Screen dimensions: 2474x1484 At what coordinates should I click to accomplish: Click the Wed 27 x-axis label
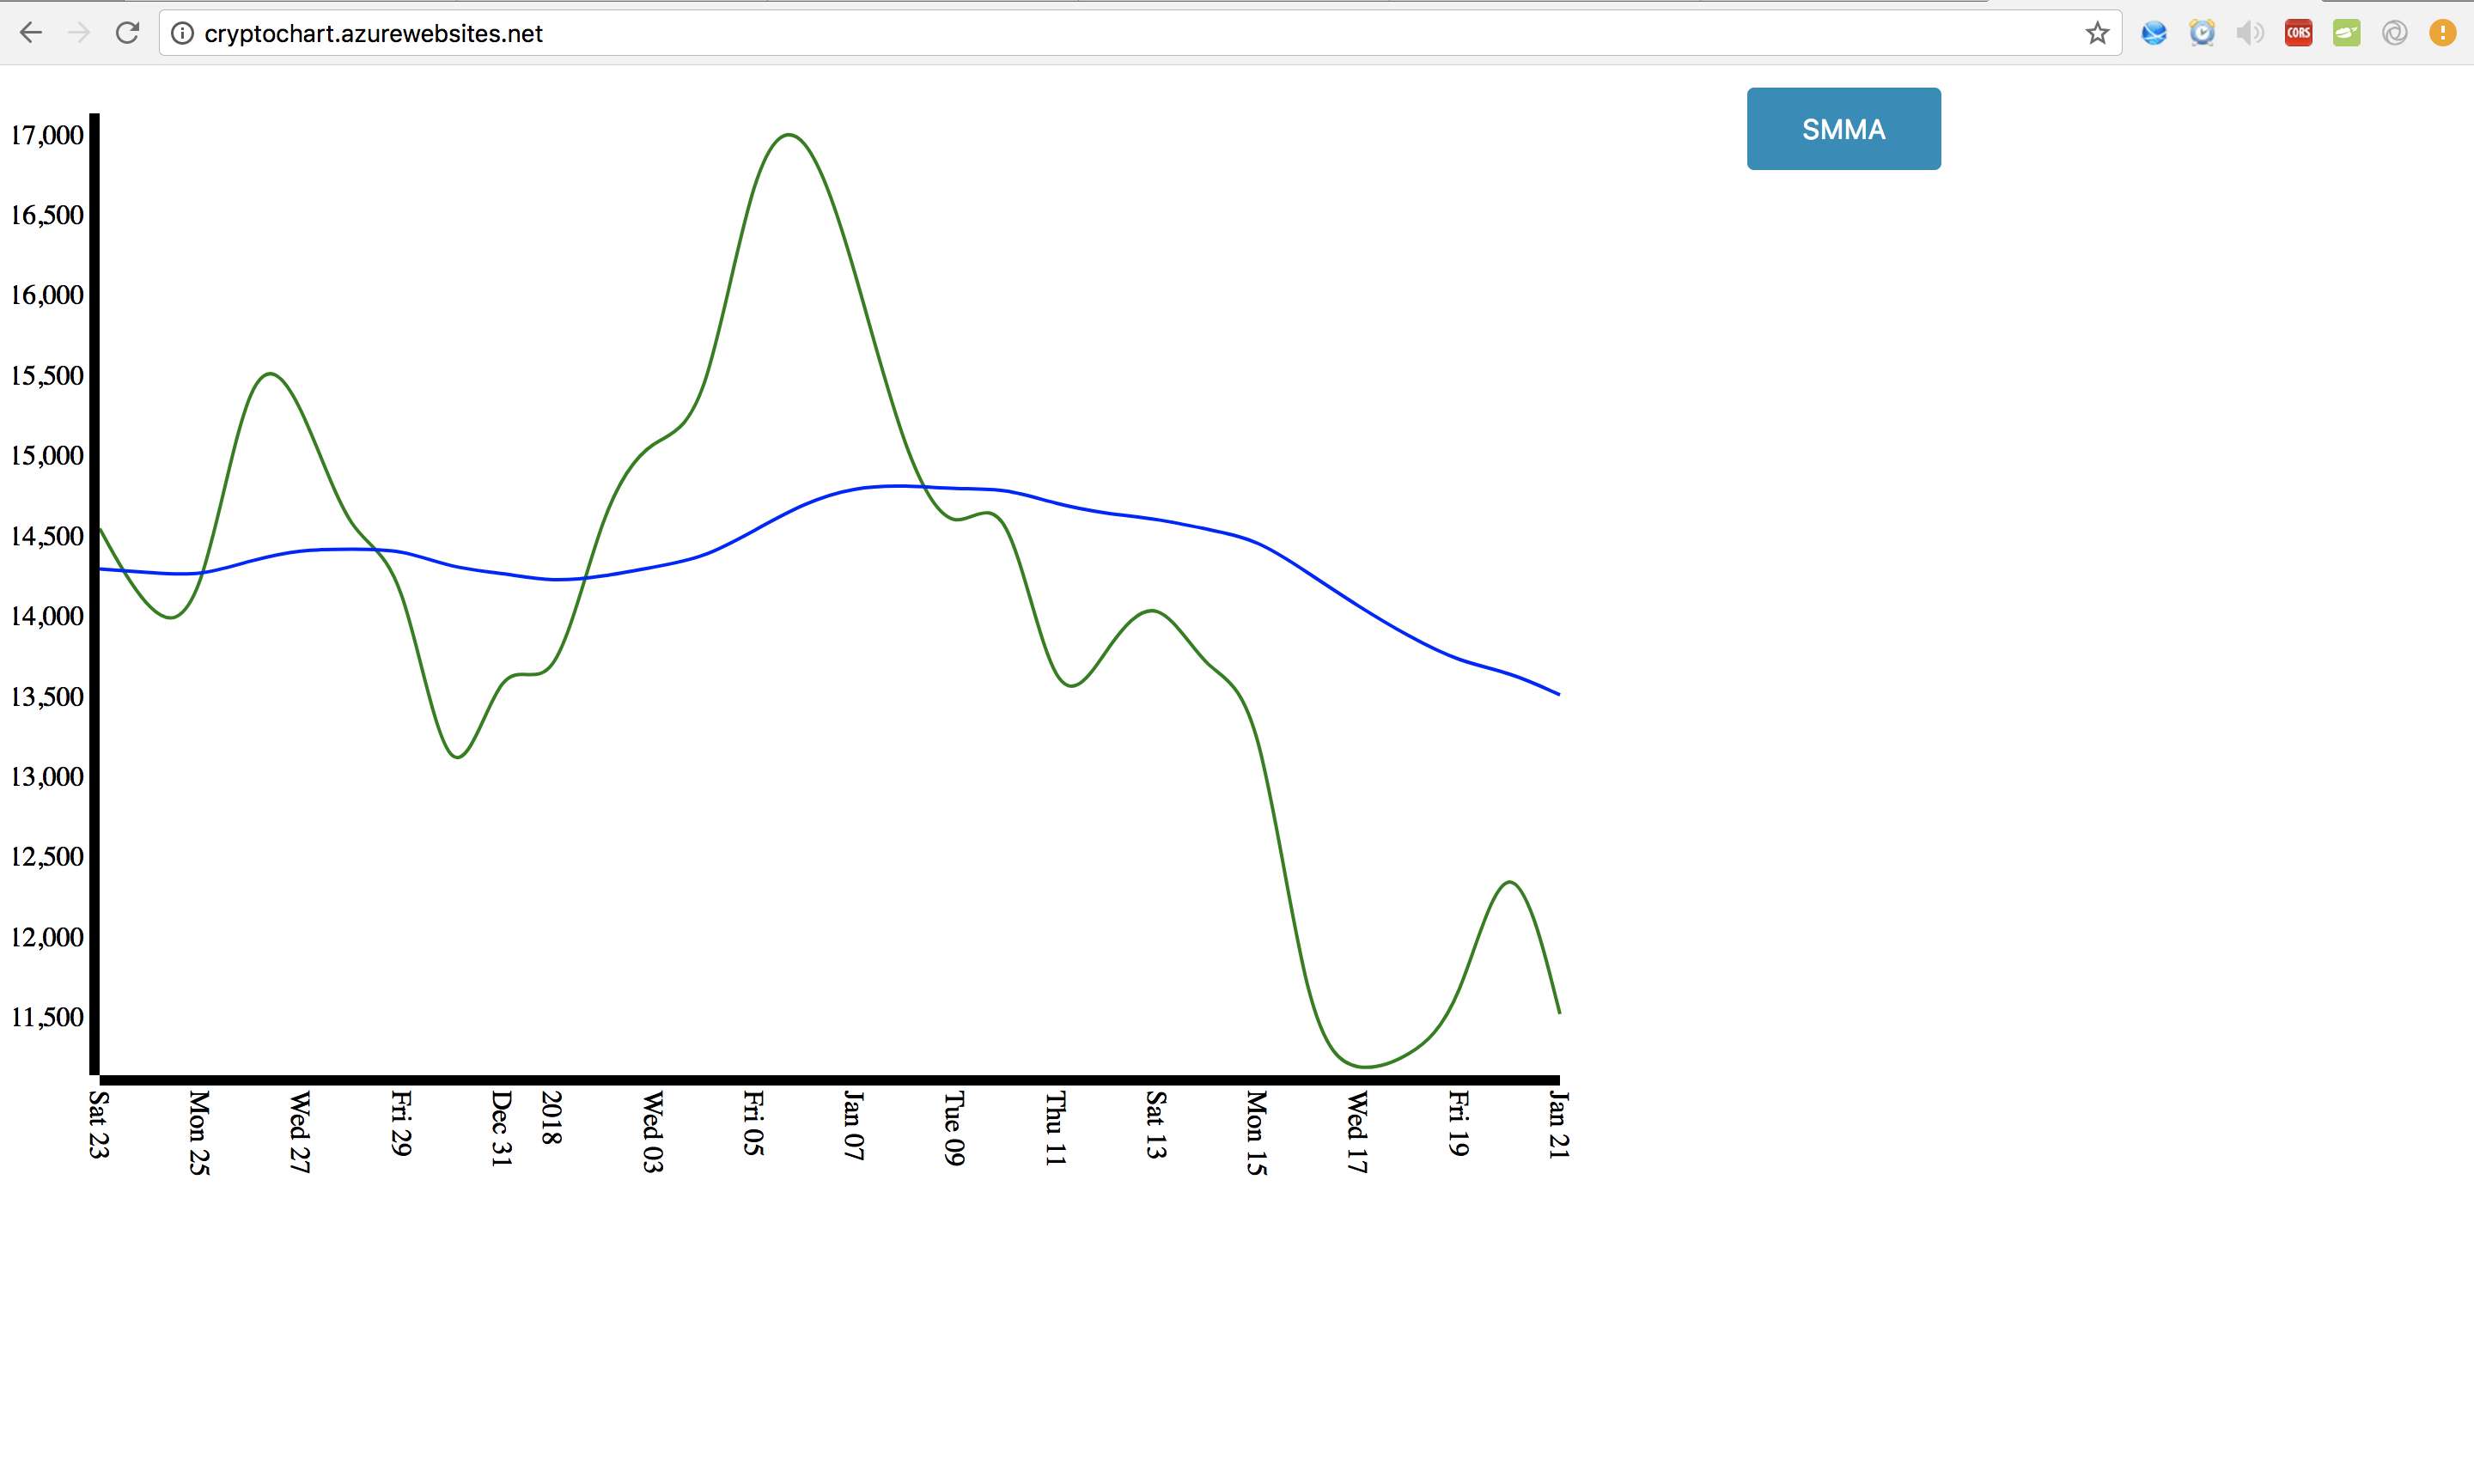tap(300, 1132)
